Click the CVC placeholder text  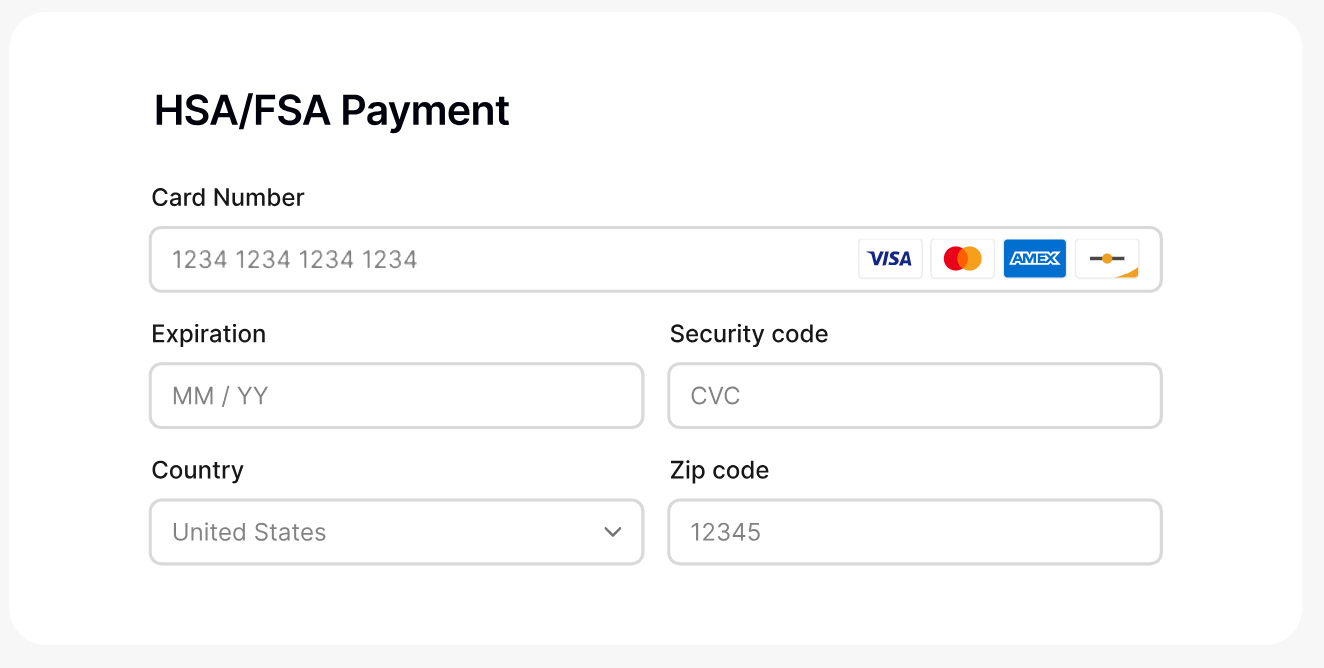click(715, 396)
